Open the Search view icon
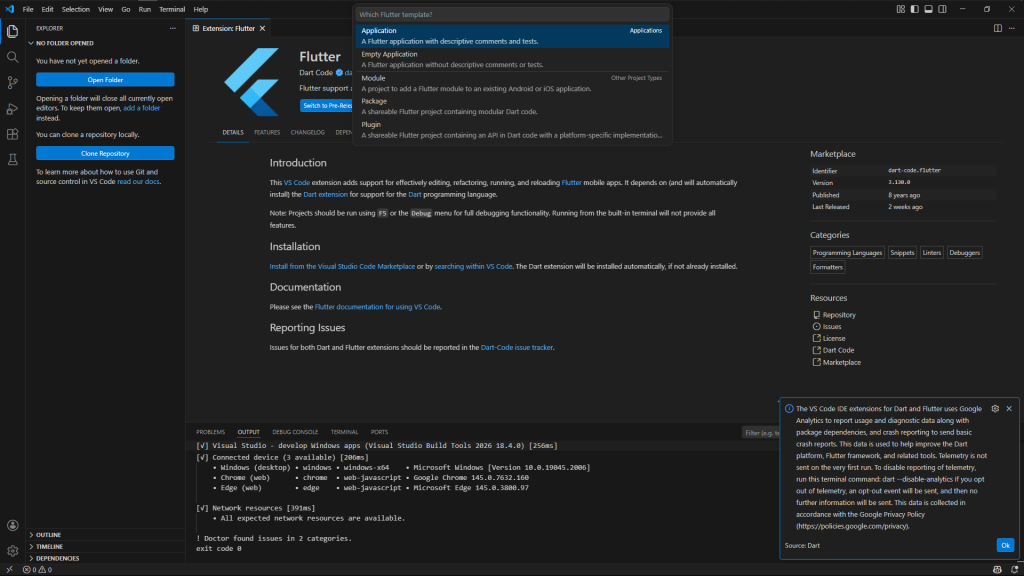The image size is (1024, 576). pyautogui.click(x=12, y=57)
